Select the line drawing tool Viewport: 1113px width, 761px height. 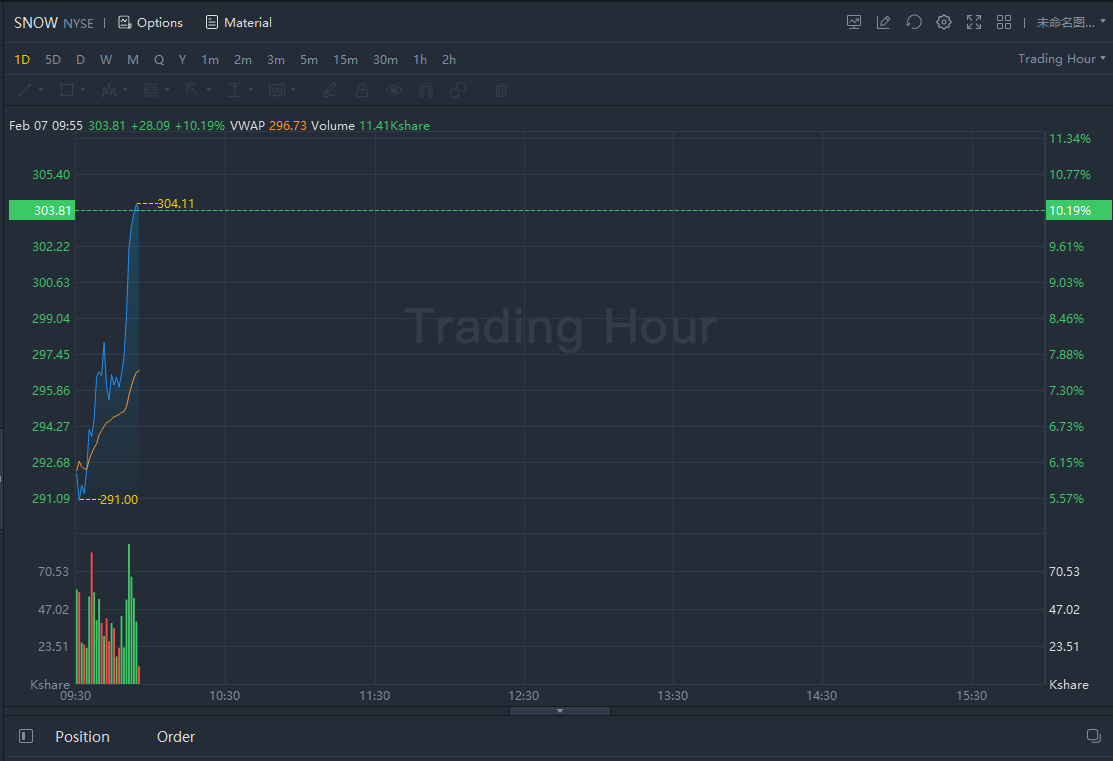tap(25, 90)
